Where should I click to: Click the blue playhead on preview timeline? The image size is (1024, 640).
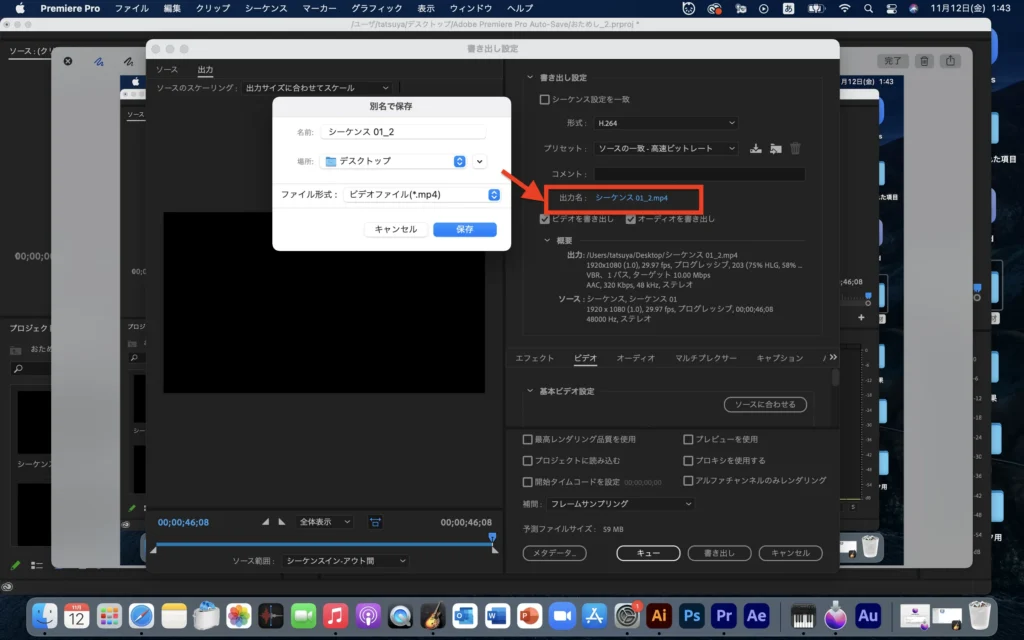492,538
